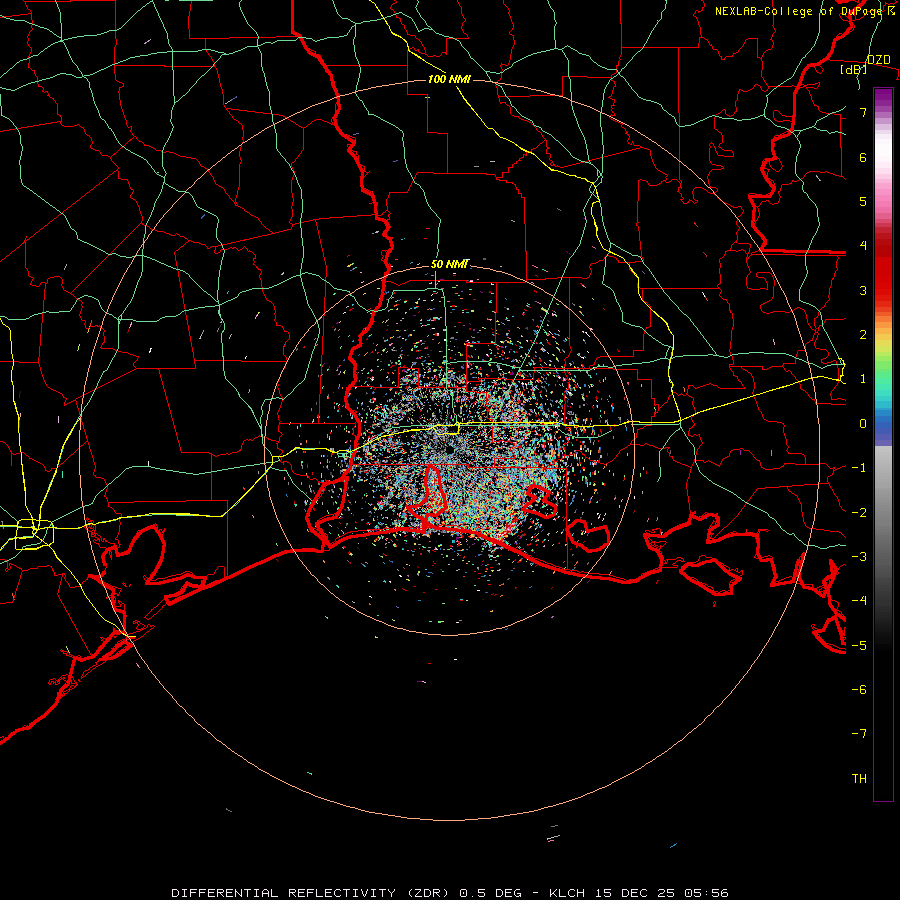Click the TH label on the color scale
Screen dimensions: 900x900
859,778
